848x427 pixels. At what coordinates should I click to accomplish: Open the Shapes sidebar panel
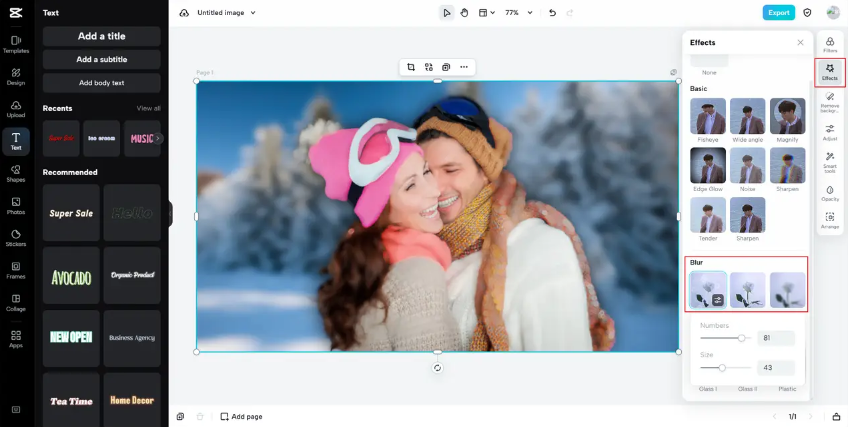coord(16,174)
